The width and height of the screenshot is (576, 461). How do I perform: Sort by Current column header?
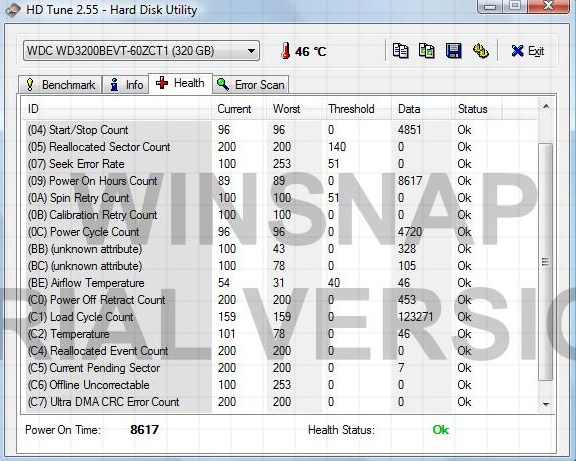[239, 109]
